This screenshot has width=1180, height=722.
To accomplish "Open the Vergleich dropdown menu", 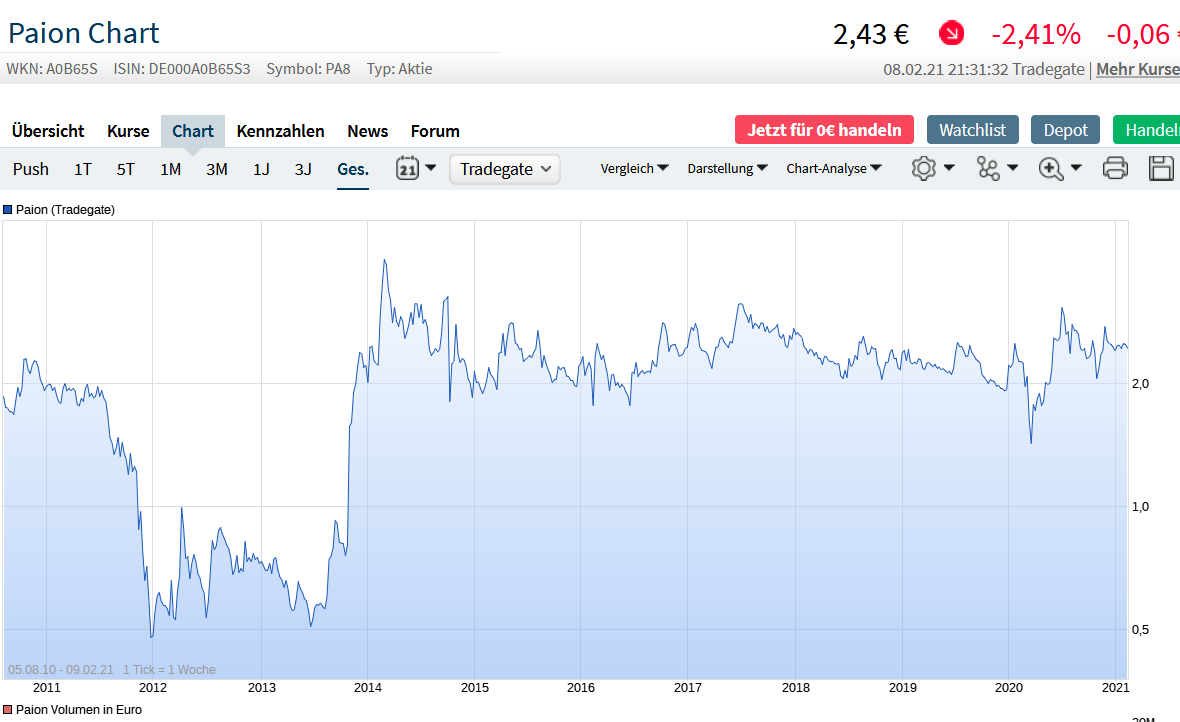I will click(634, 169).
